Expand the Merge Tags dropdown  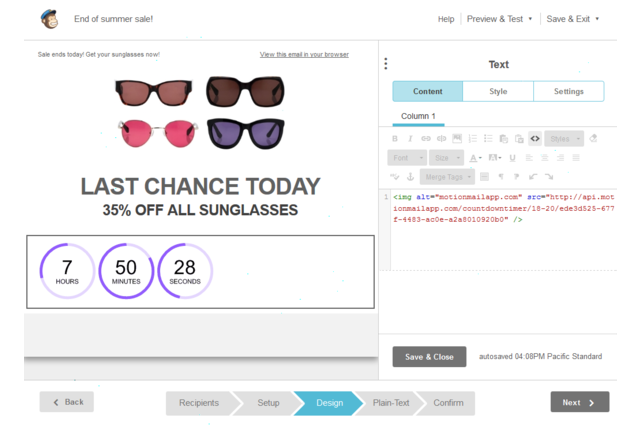coord(447,177)
